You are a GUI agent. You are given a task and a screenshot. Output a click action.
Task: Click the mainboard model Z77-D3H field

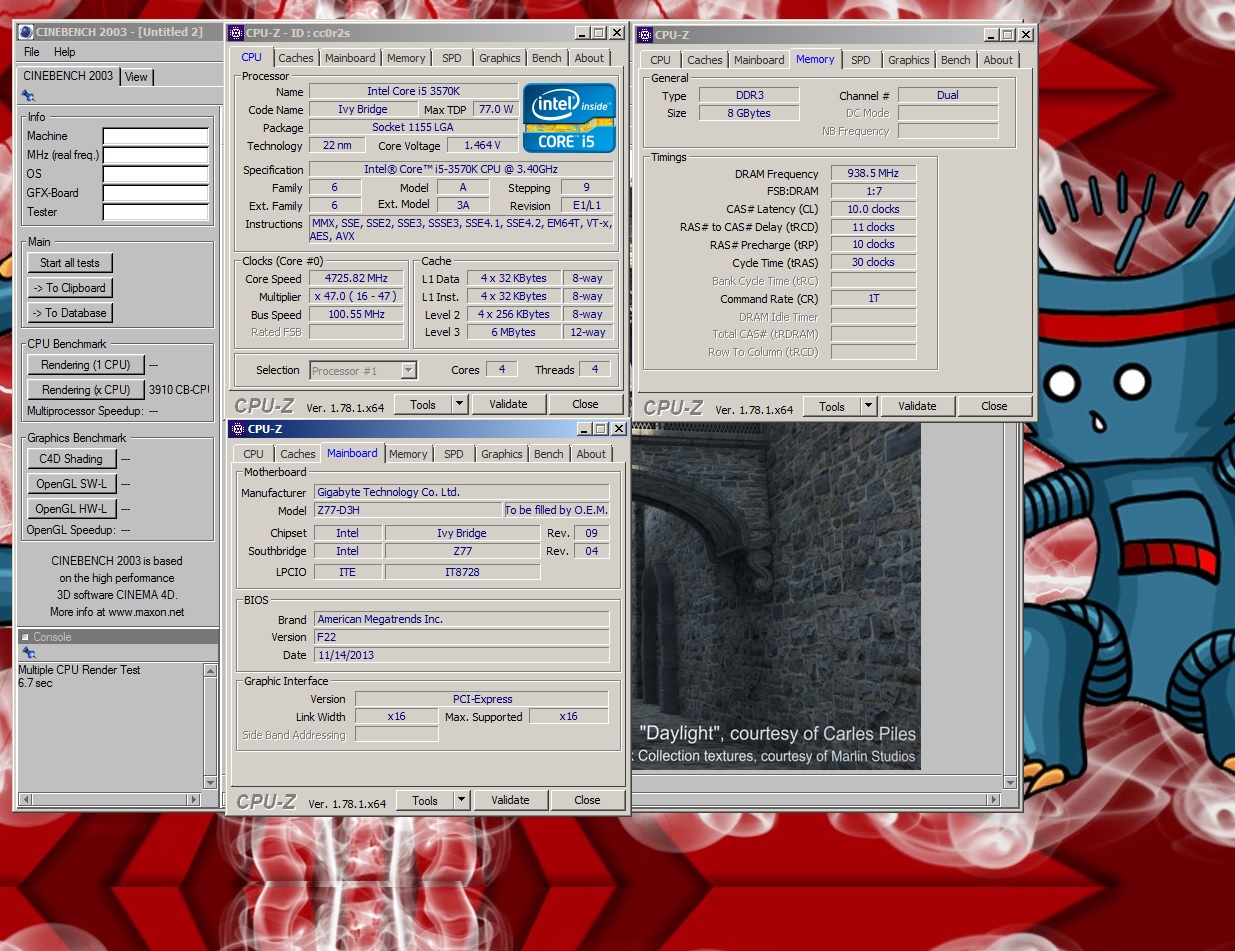(408, 511)
